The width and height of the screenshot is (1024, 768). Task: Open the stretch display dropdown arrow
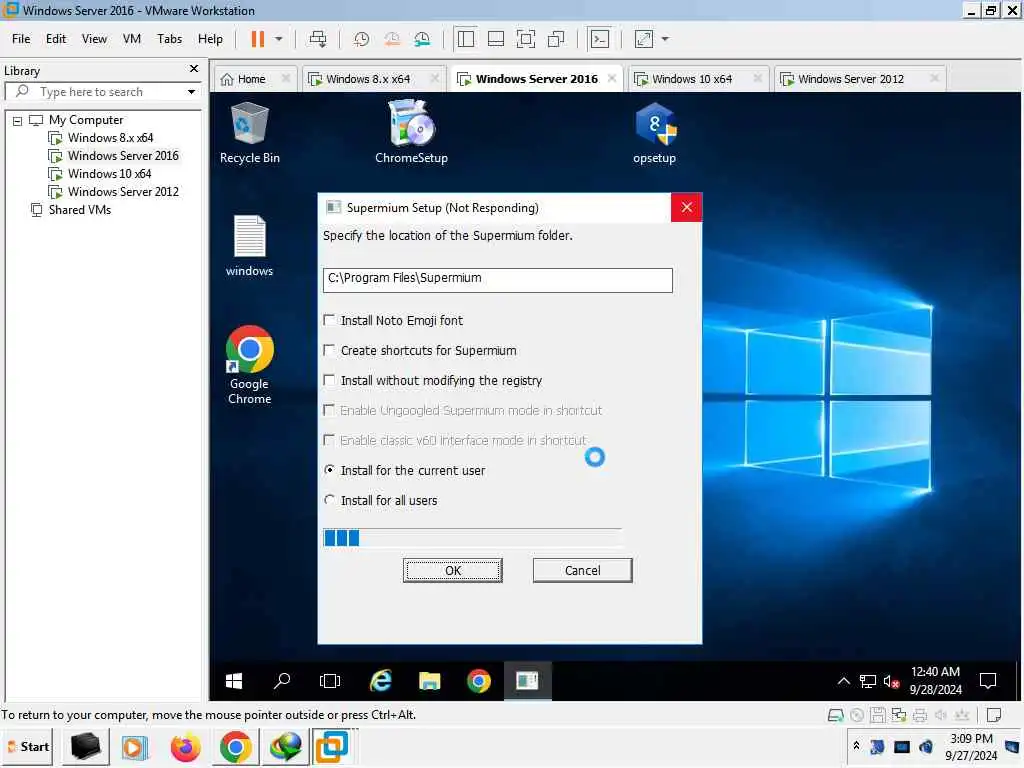[665, 39]
